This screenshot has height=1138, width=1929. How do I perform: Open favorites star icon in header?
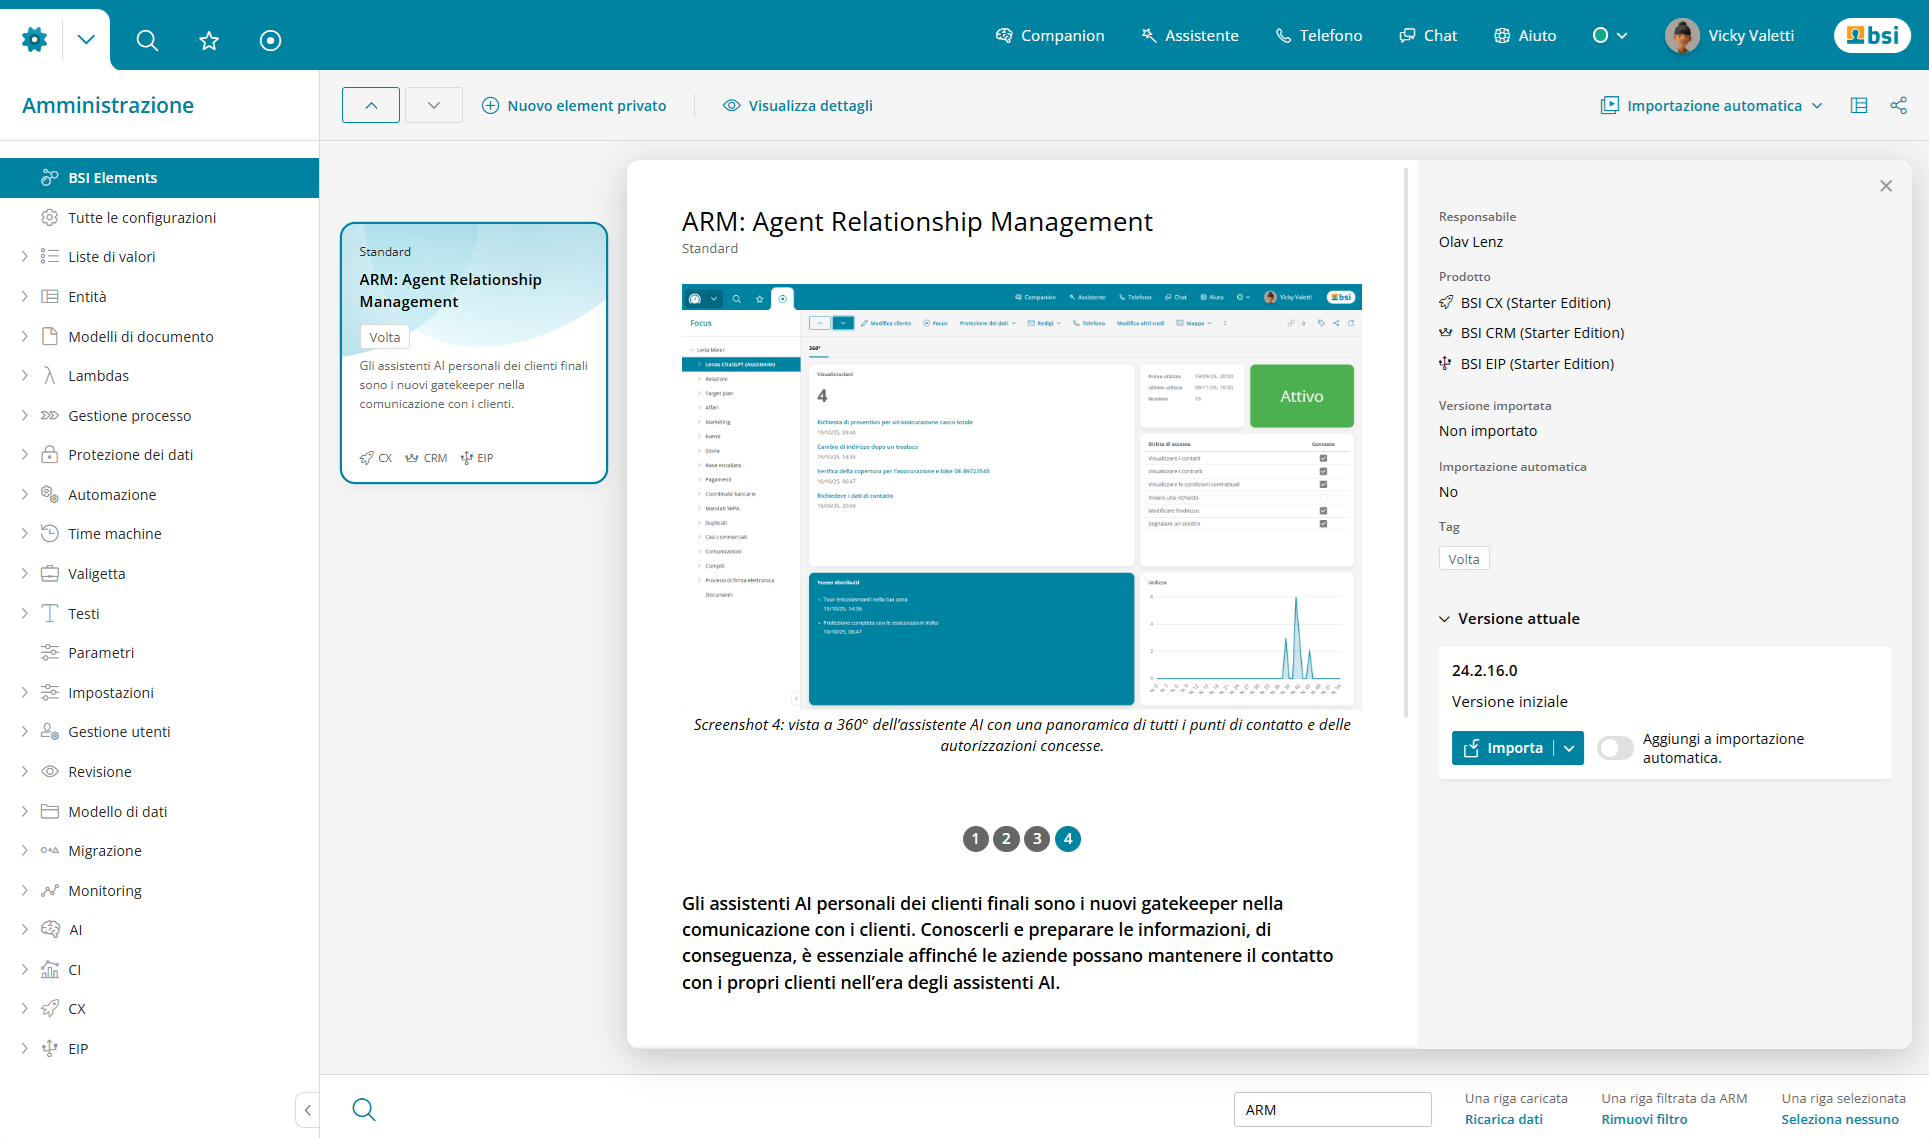point(209,40)
